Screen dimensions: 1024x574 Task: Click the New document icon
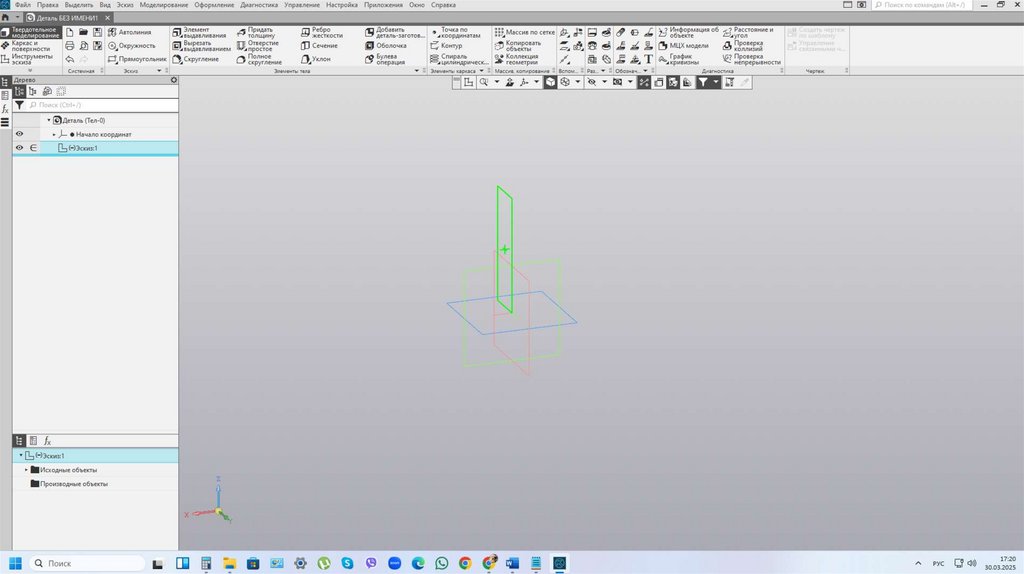(70, 32)
